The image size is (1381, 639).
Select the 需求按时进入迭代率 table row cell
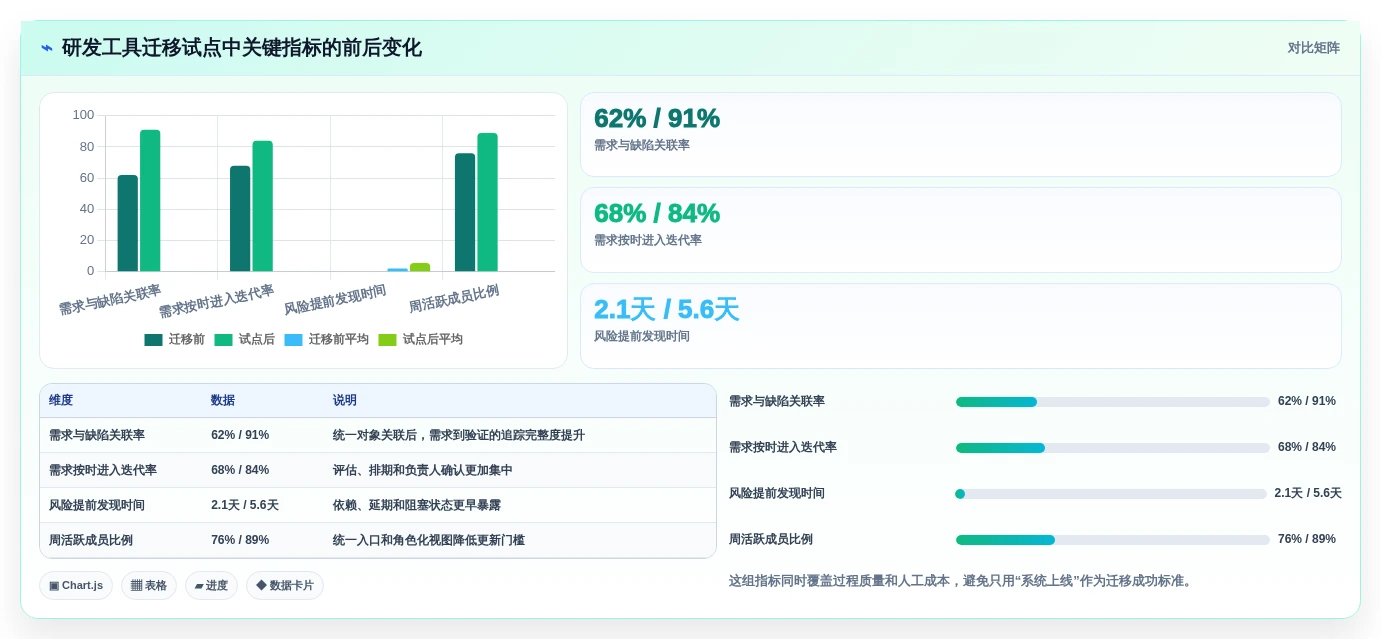coord(121,470)
